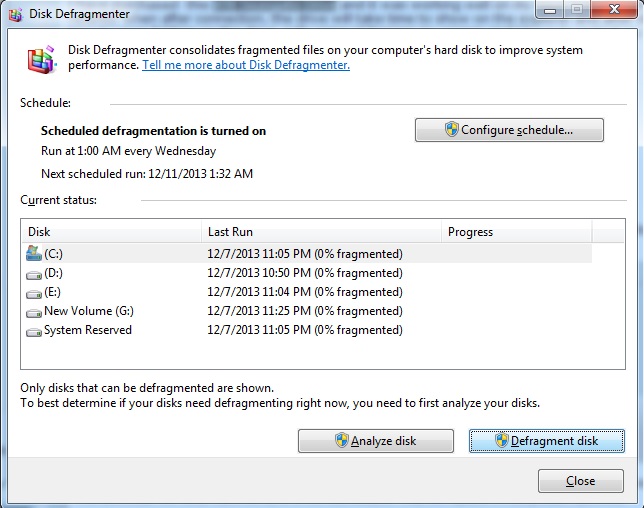
Task: Click the large Disk Defragmenter logo icon
Action: click(x=41, y=60)
